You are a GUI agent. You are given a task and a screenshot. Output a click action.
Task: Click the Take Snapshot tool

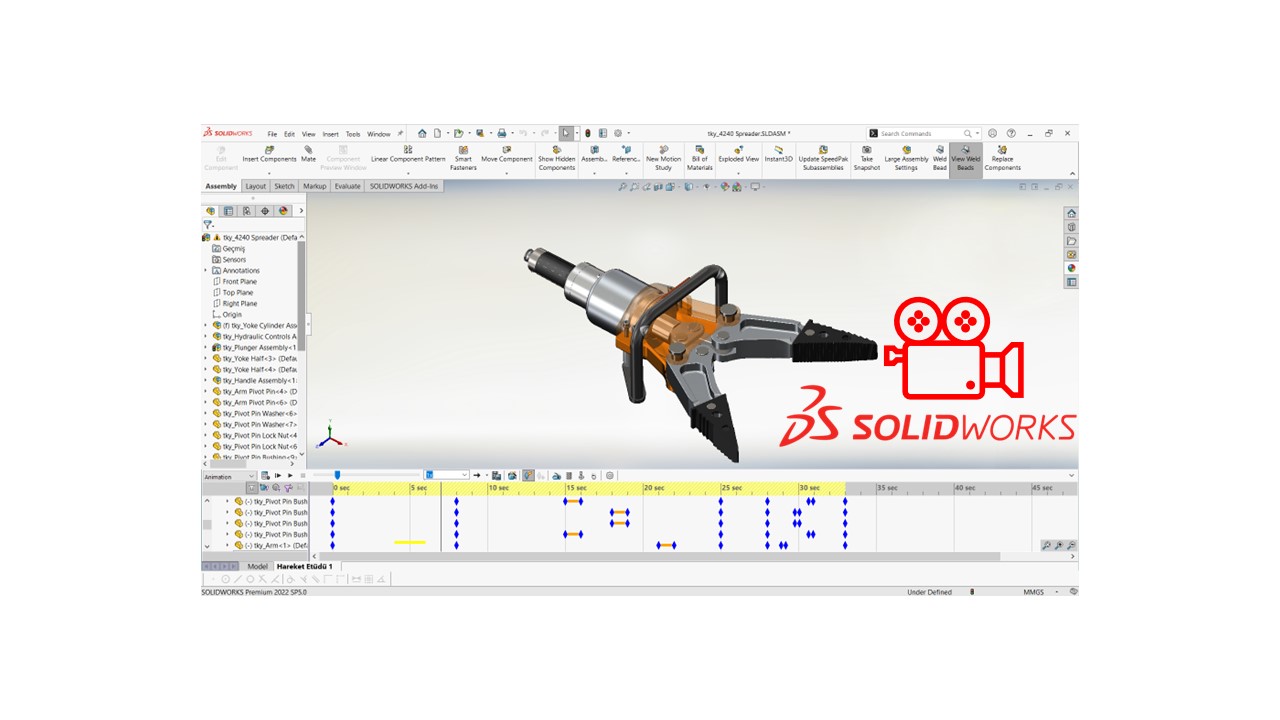(x=867, y=158)
